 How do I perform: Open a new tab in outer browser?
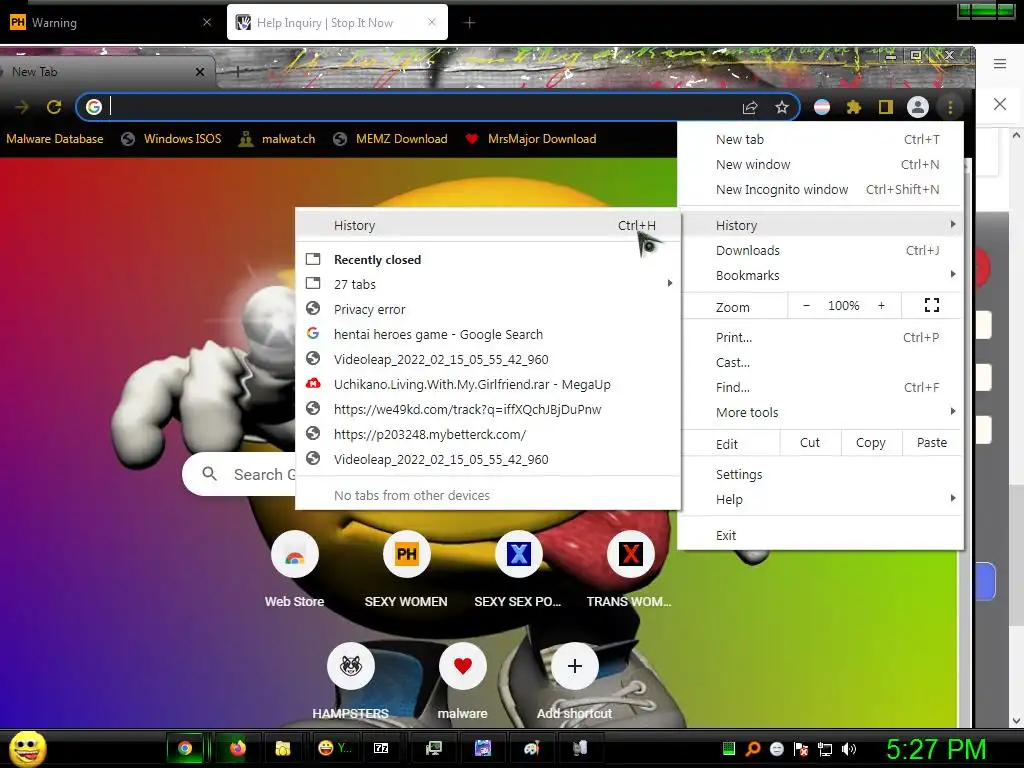pyautogui.click(x=469, y=23)
